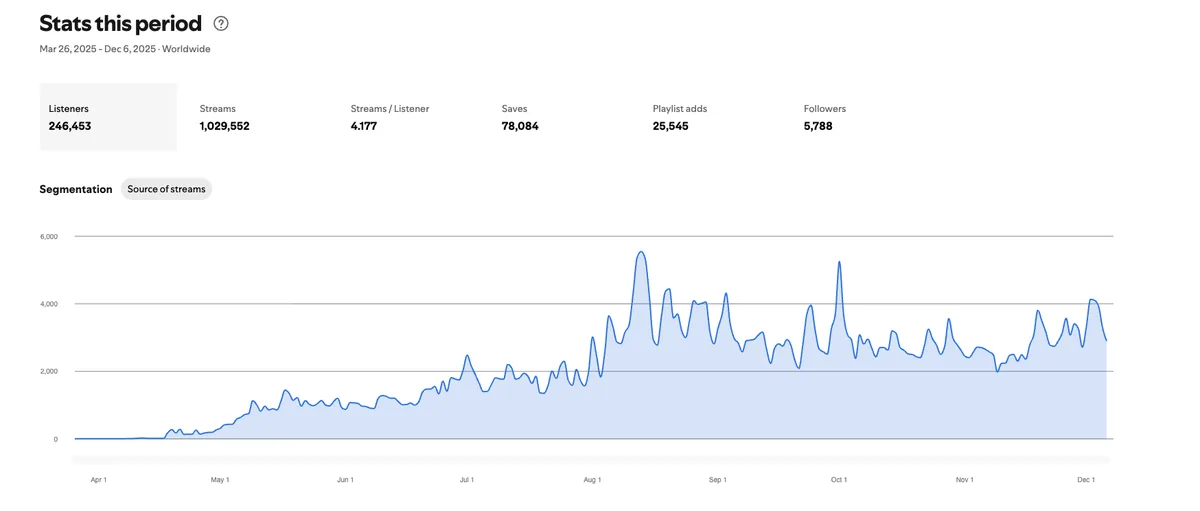This screenshot has width=1200, height=511.
Task: Click the 4.177 streams per listener value
Action: [x=364, y=126]
